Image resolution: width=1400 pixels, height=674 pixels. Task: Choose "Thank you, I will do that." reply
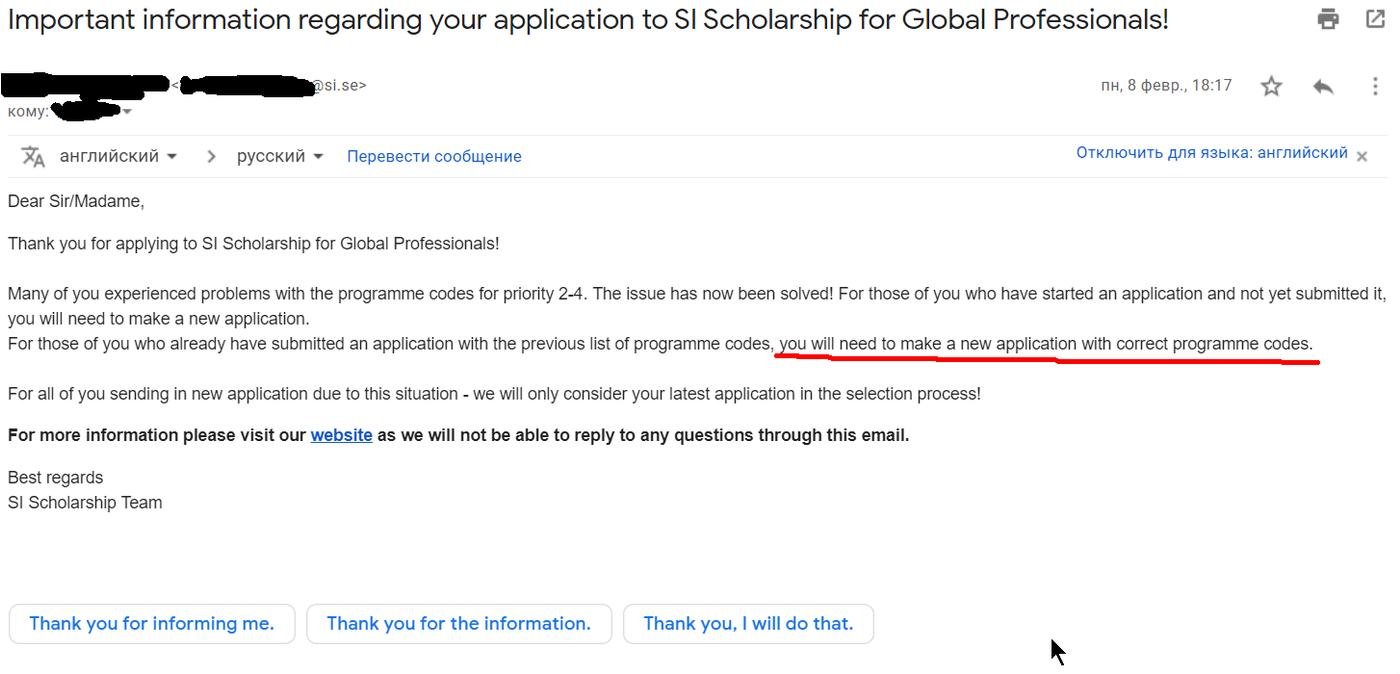[x=748, y=623]
